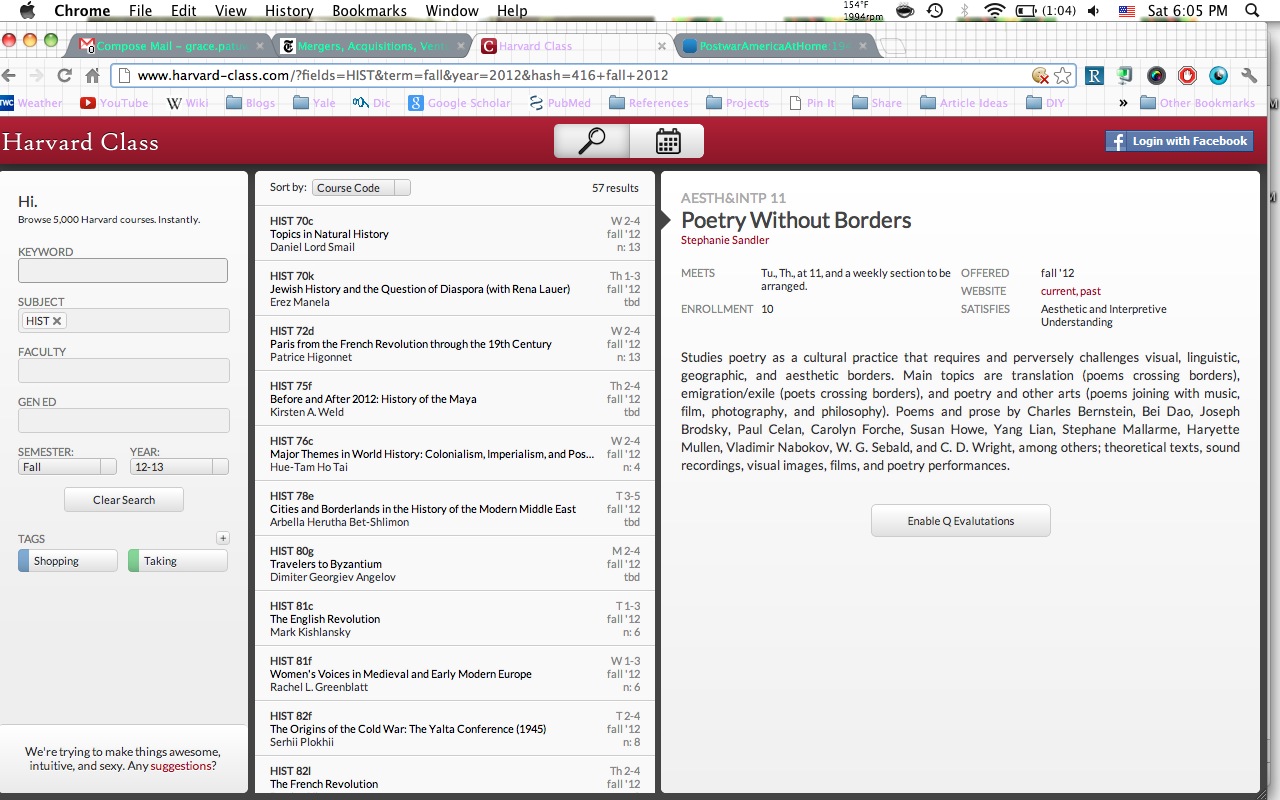Click the Wi-Fi status icon

(994, 11)
